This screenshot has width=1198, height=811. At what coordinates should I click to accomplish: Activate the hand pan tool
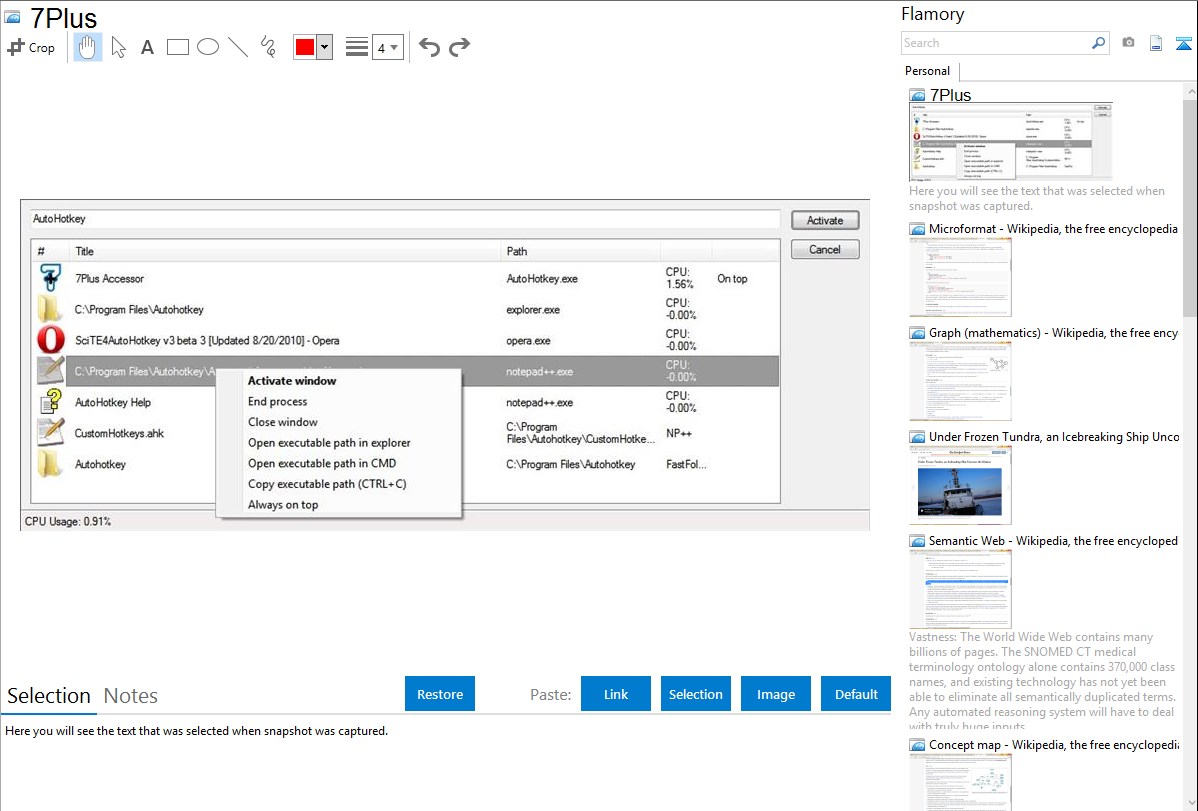coord(88,47)
